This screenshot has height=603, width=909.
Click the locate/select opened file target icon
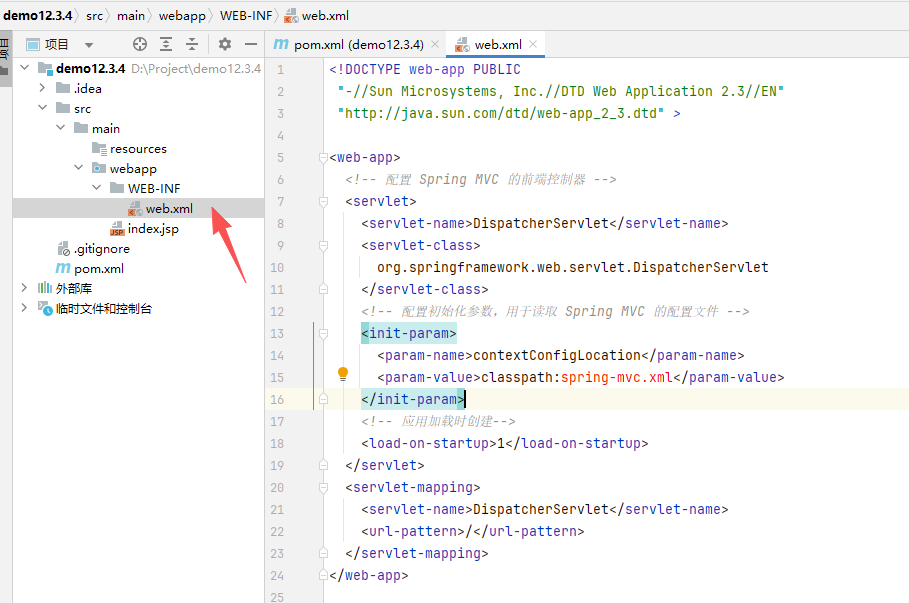pos(140,44)
